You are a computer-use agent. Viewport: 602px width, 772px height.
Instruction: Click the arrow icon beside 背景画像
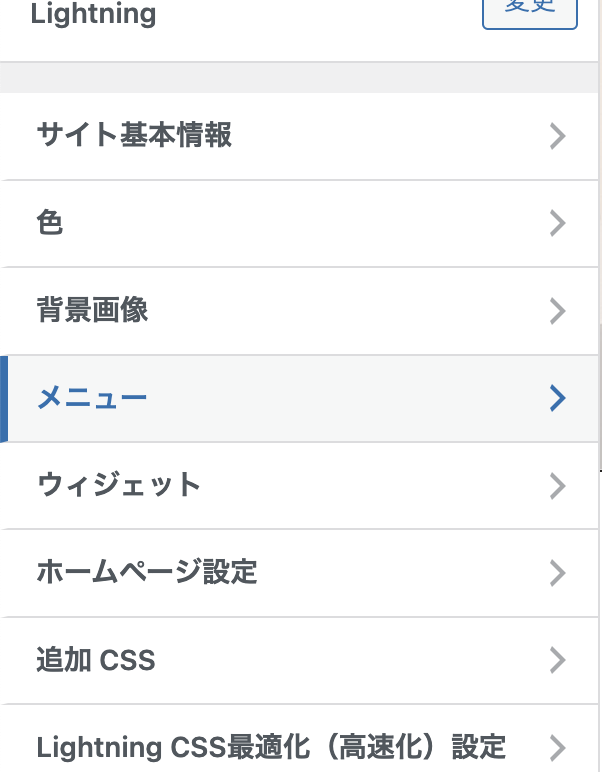point(558,311)
